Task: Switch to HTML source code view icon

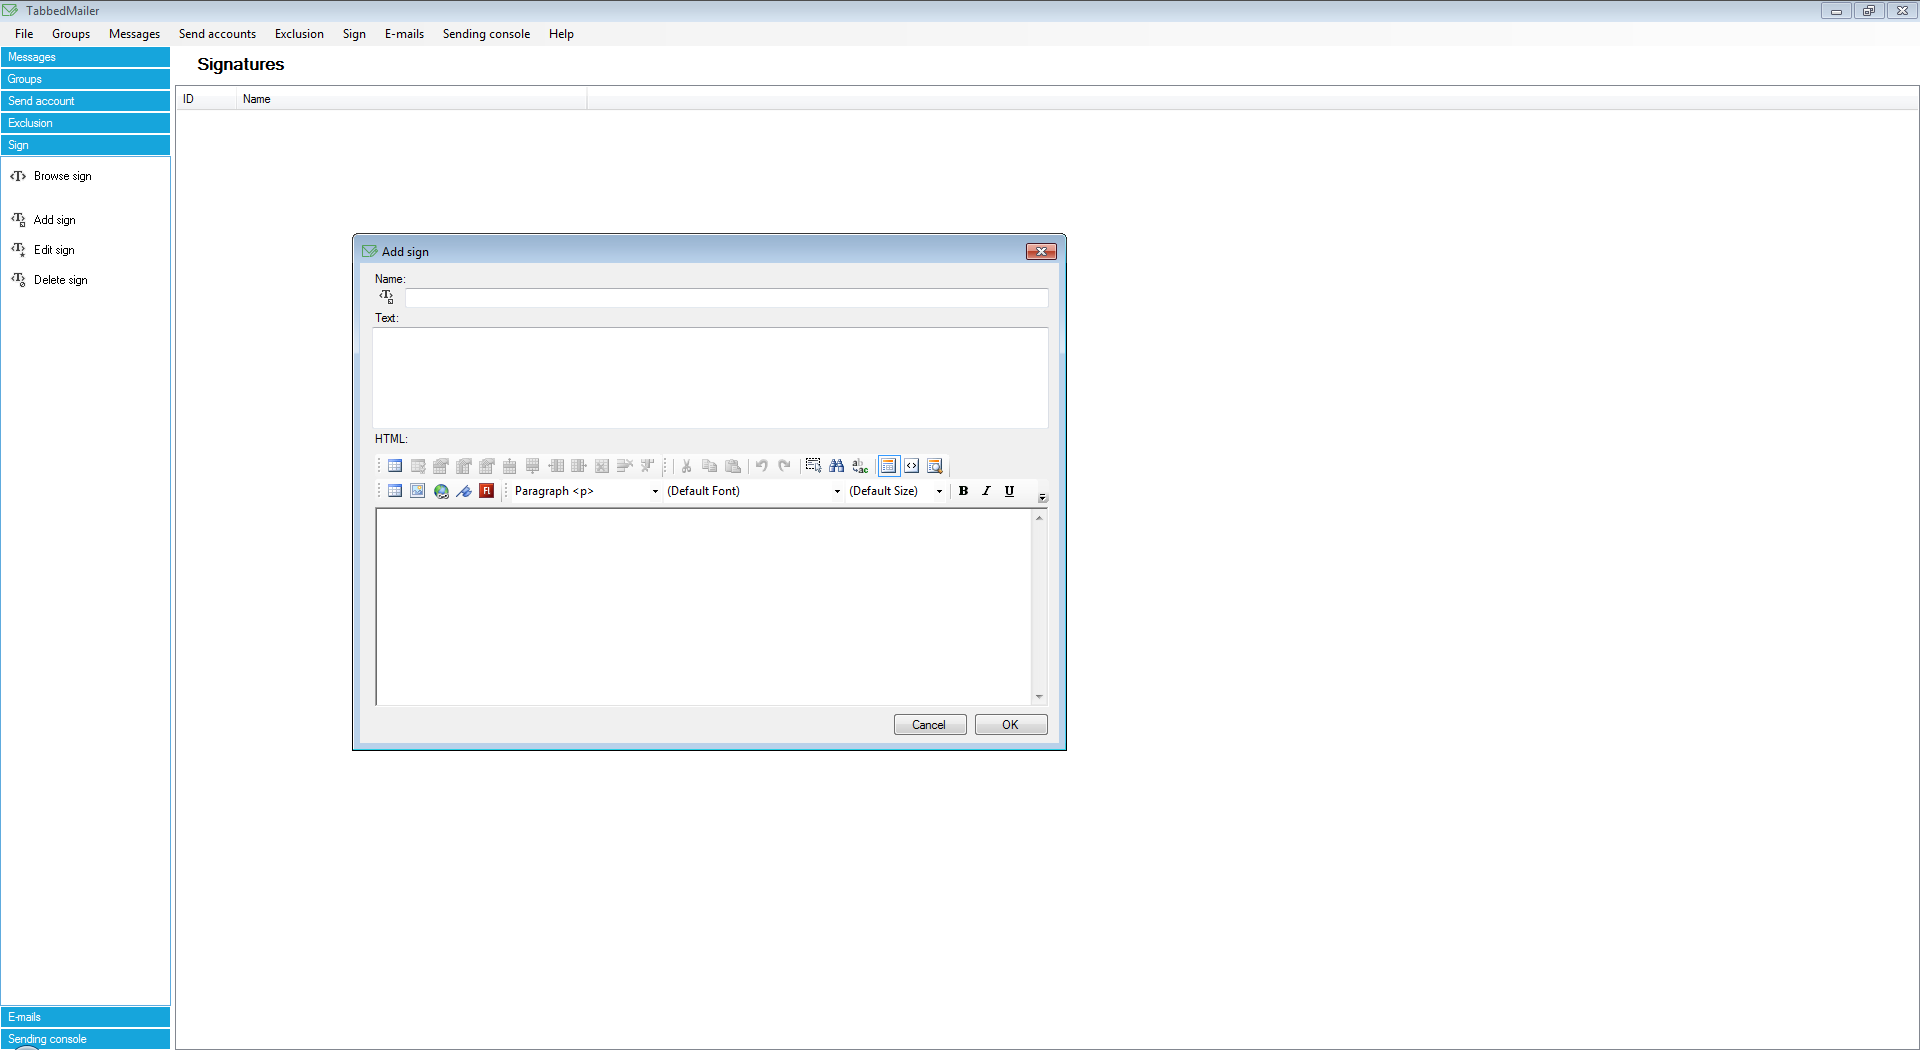Action: click(912, 466)
